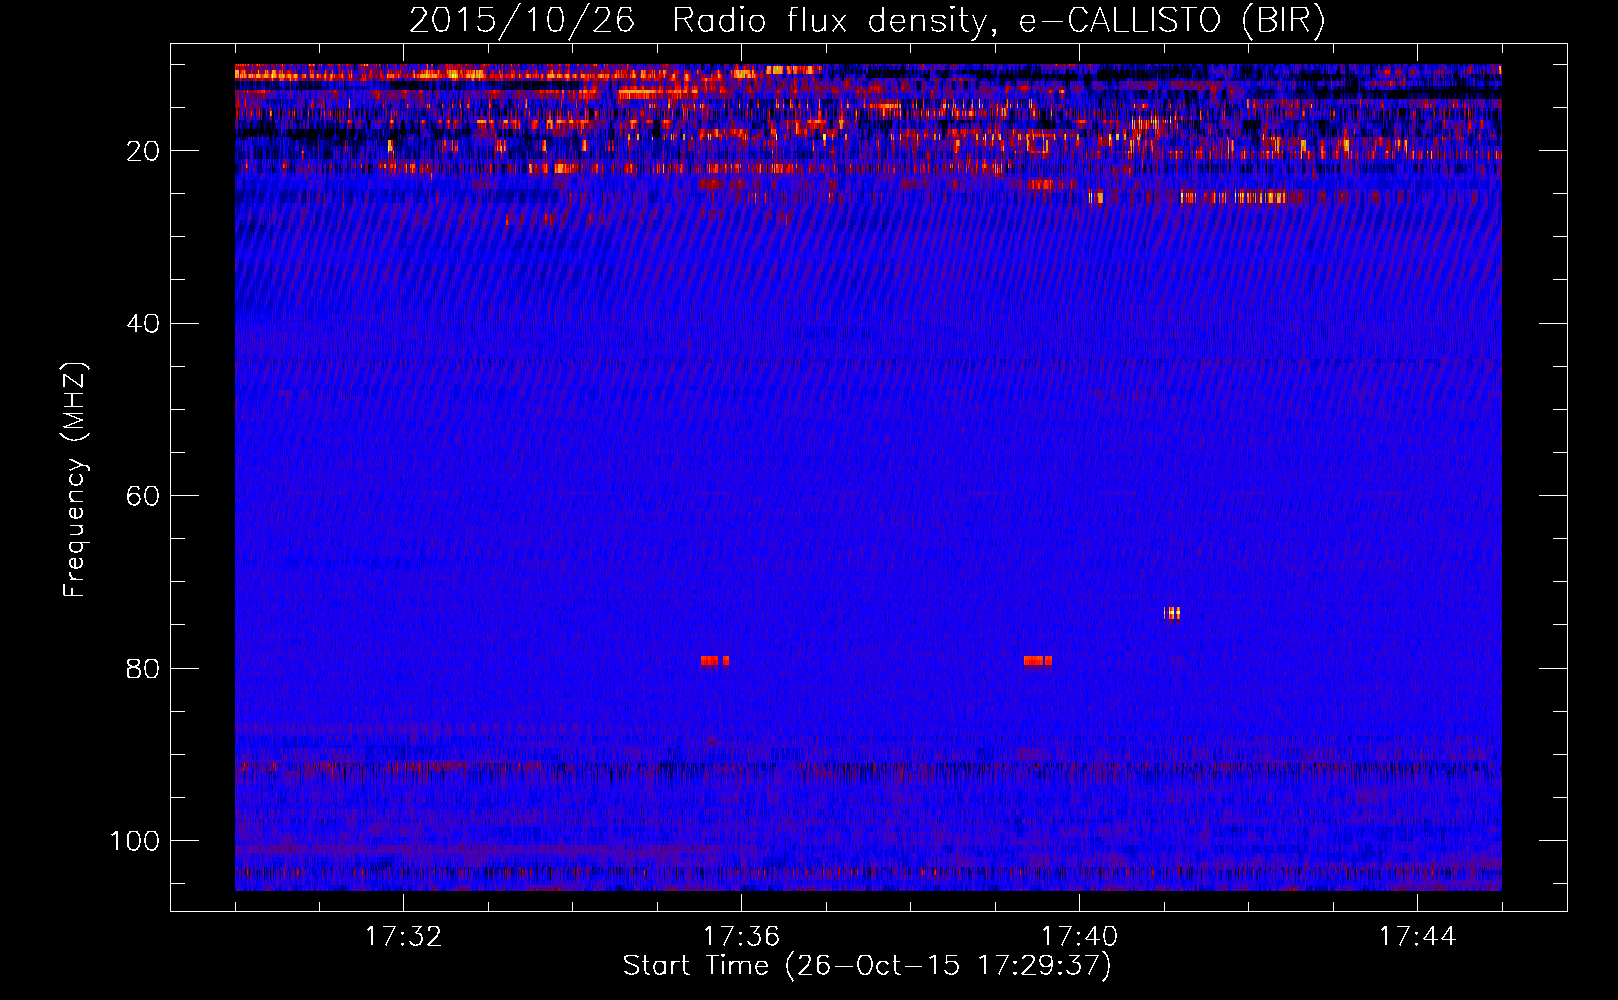1618x1000 pixels.
Task: Click the 40 MHz frequency label
Action: 143,324
